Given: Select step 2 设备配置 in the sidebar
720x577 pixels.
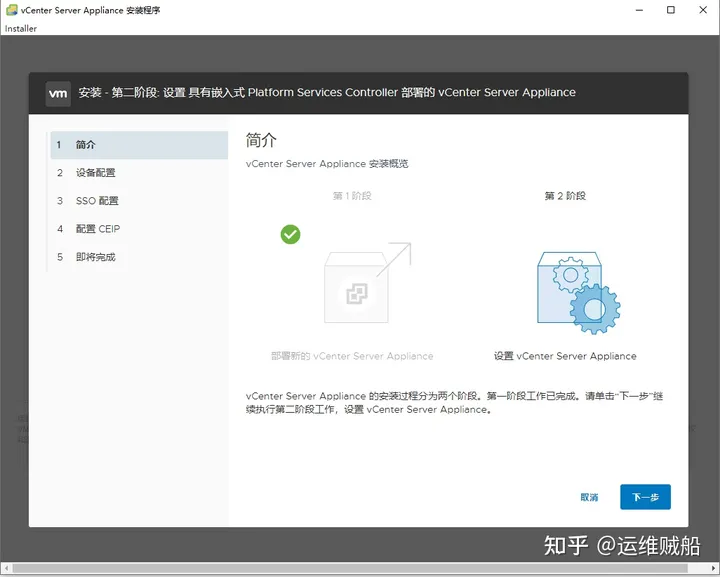Looking at the screenshot, I should pos(95,173).
